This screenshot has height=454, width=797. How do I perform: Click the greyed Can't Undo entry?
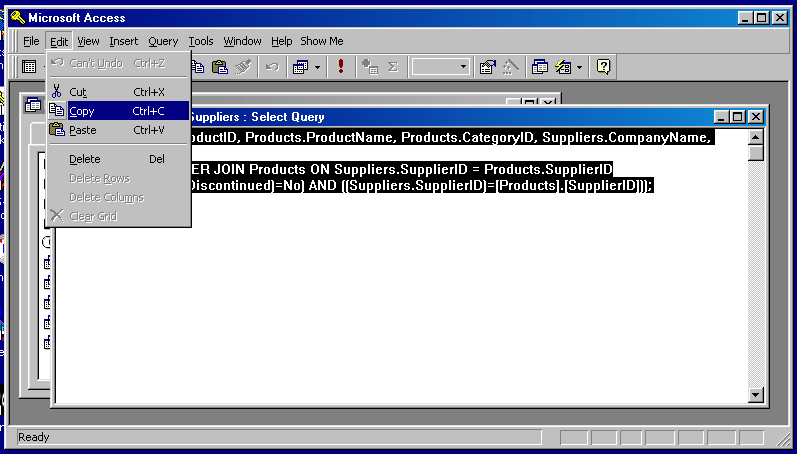118,64
